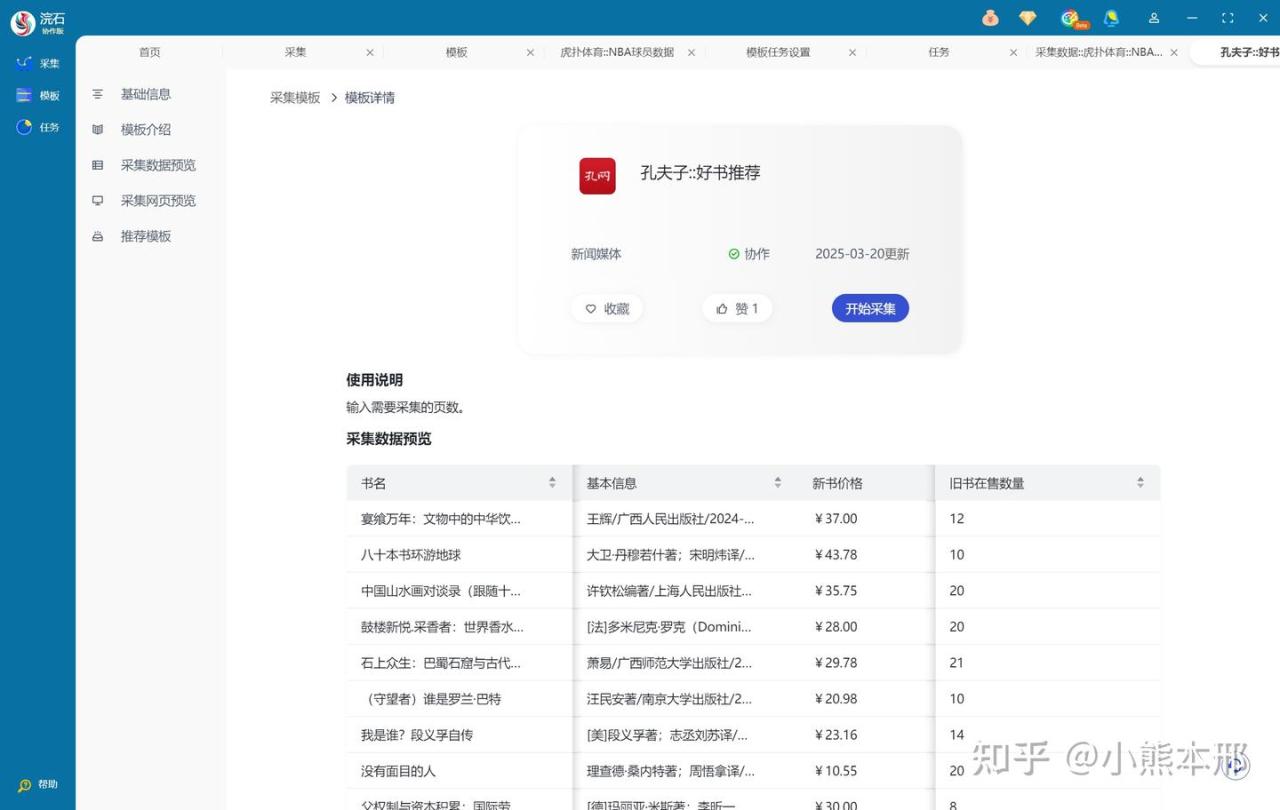The width and height of the screenshot is (1280, 810).
Task: Open the user account icon
Action: click(1154, 18)
